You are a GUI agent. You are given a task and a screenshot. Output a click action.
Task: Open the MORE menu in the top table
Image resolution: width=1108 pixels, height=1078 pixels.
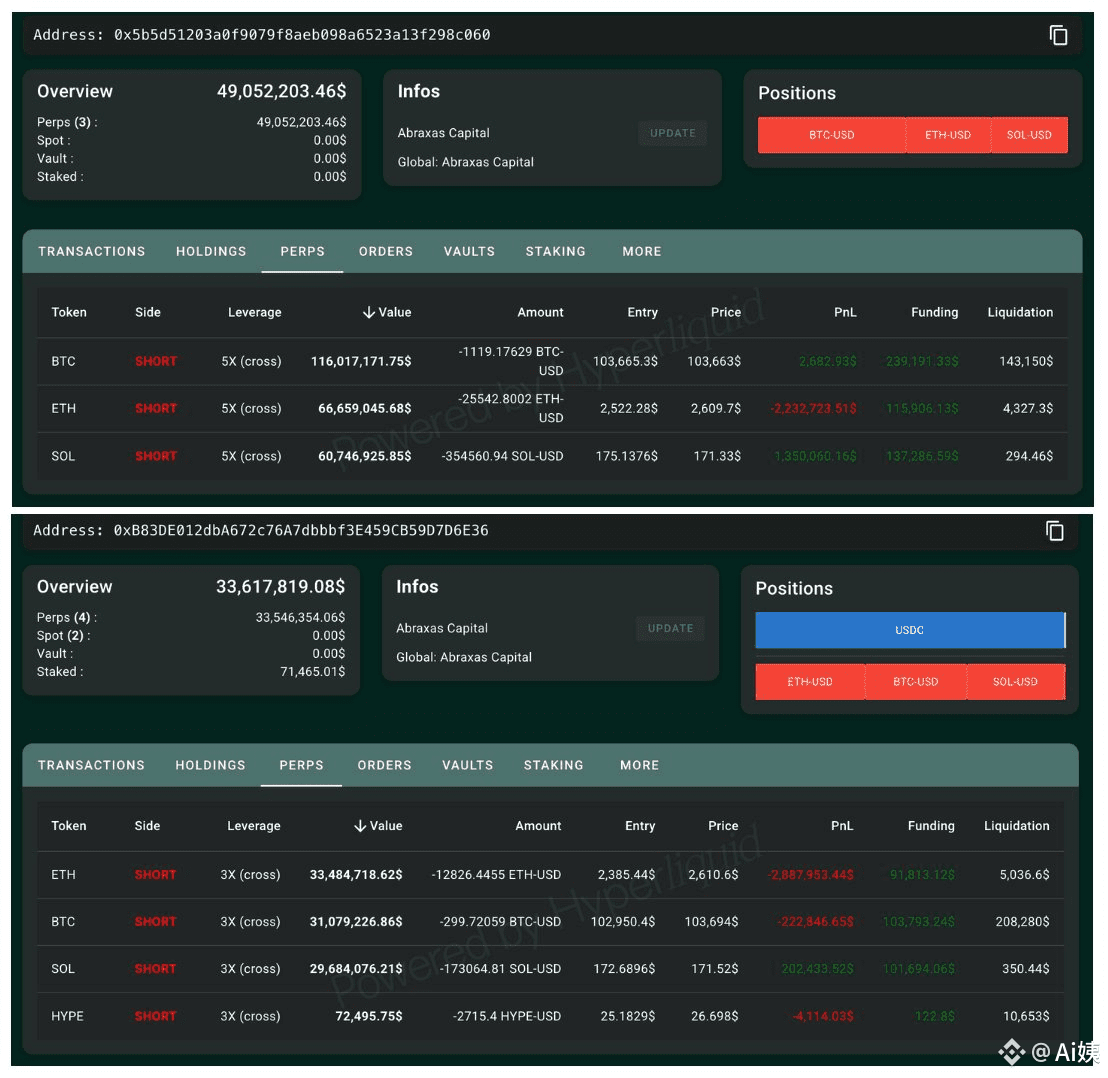641,251
